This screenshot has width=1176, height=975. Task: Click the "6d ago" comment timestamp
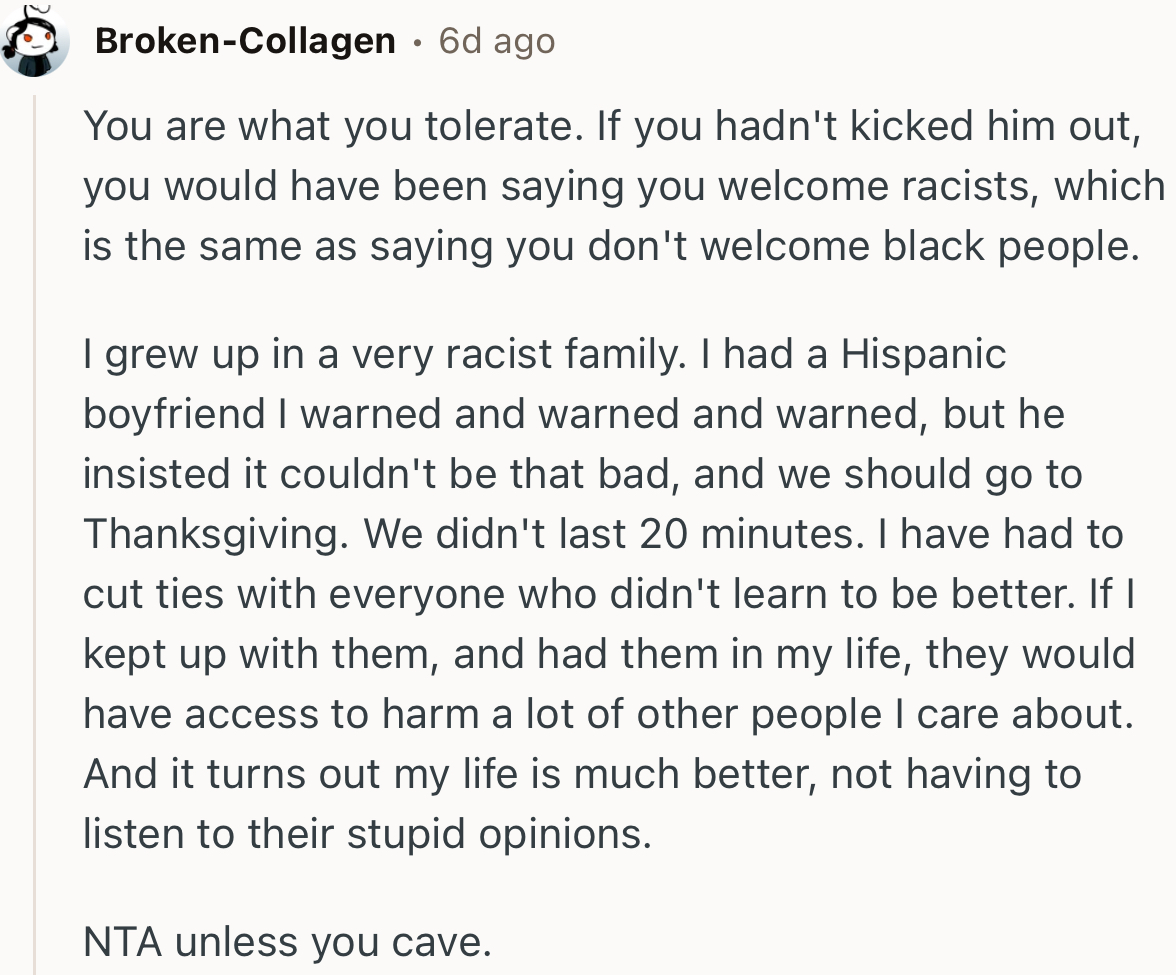(496, 42)
